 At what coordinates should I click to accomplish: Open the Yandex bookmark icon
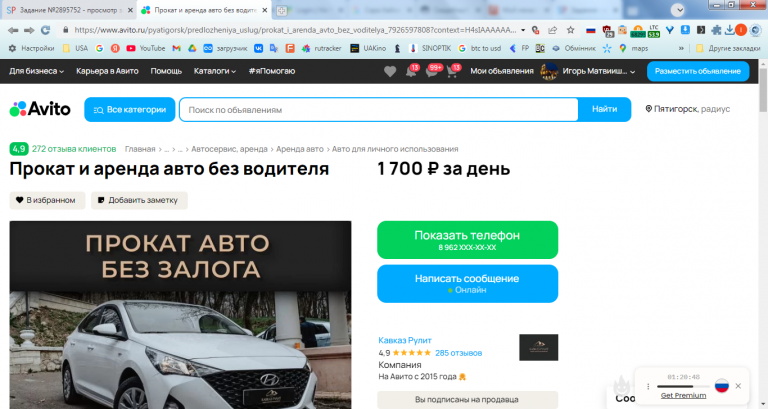pyautogui.click(x=115, y=48)
